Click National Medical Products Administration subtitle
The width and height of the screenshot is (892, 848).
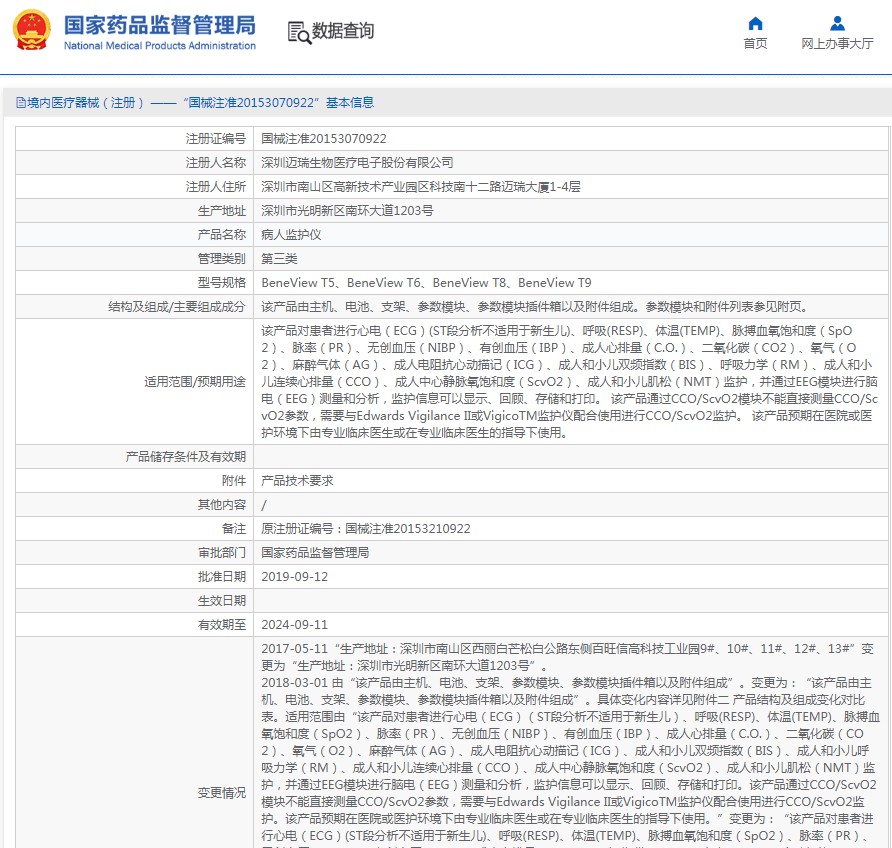pos(159,45)
